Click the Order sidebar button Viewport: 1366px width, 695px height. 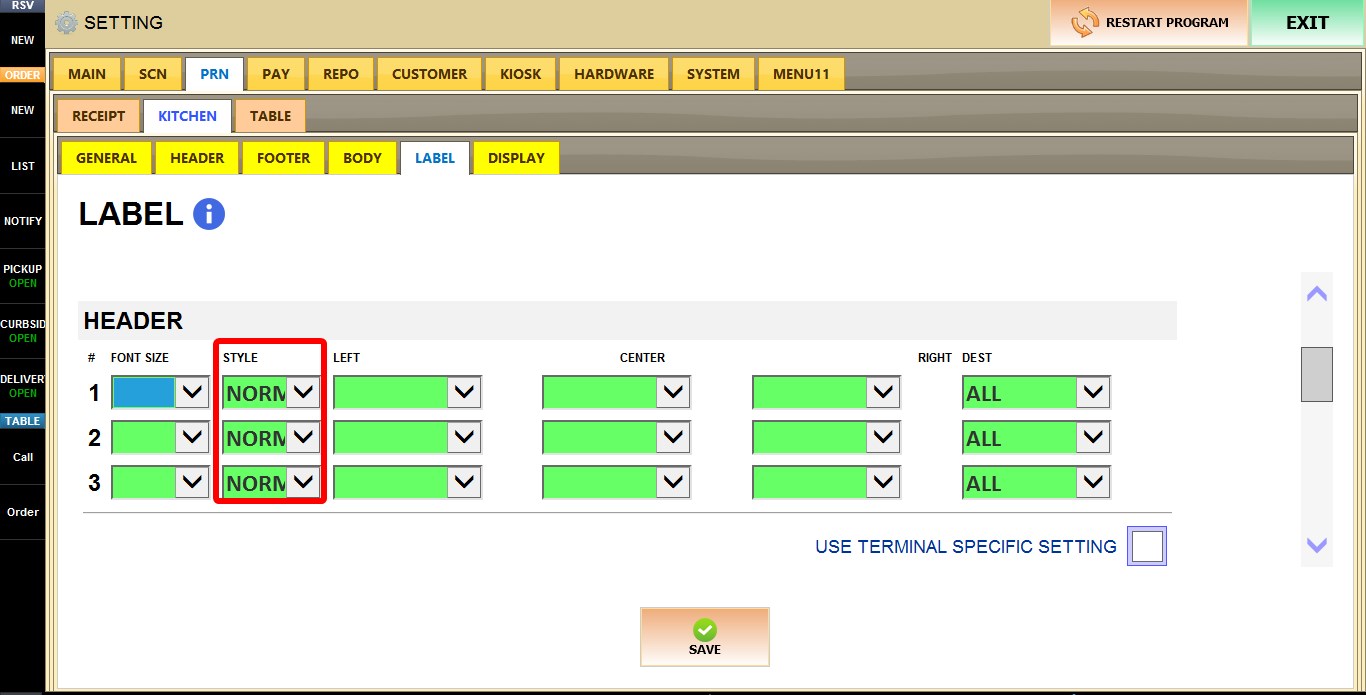click(x=22, y=512)
